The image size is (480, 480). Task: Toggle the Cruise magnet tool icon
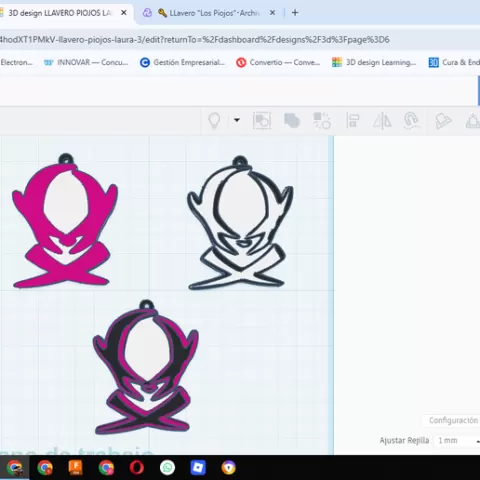[x=411, y=120]
